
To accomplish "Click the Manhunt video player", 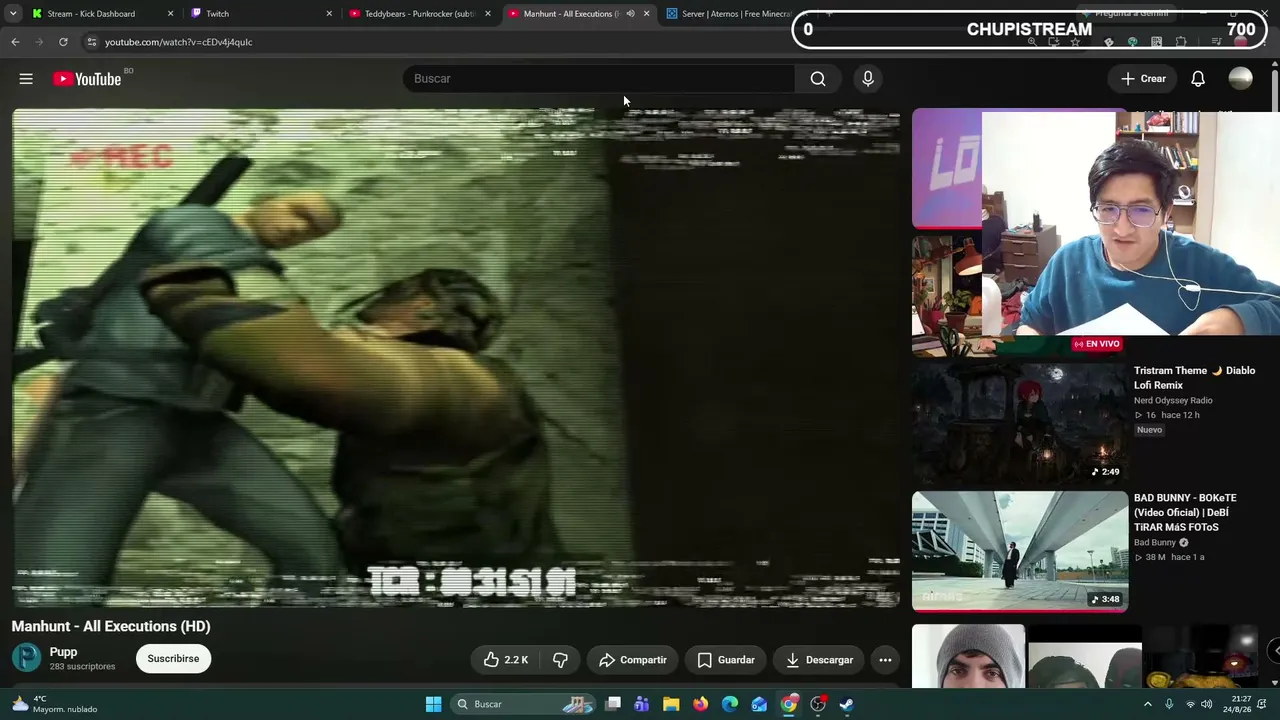I will coord(456,358).
